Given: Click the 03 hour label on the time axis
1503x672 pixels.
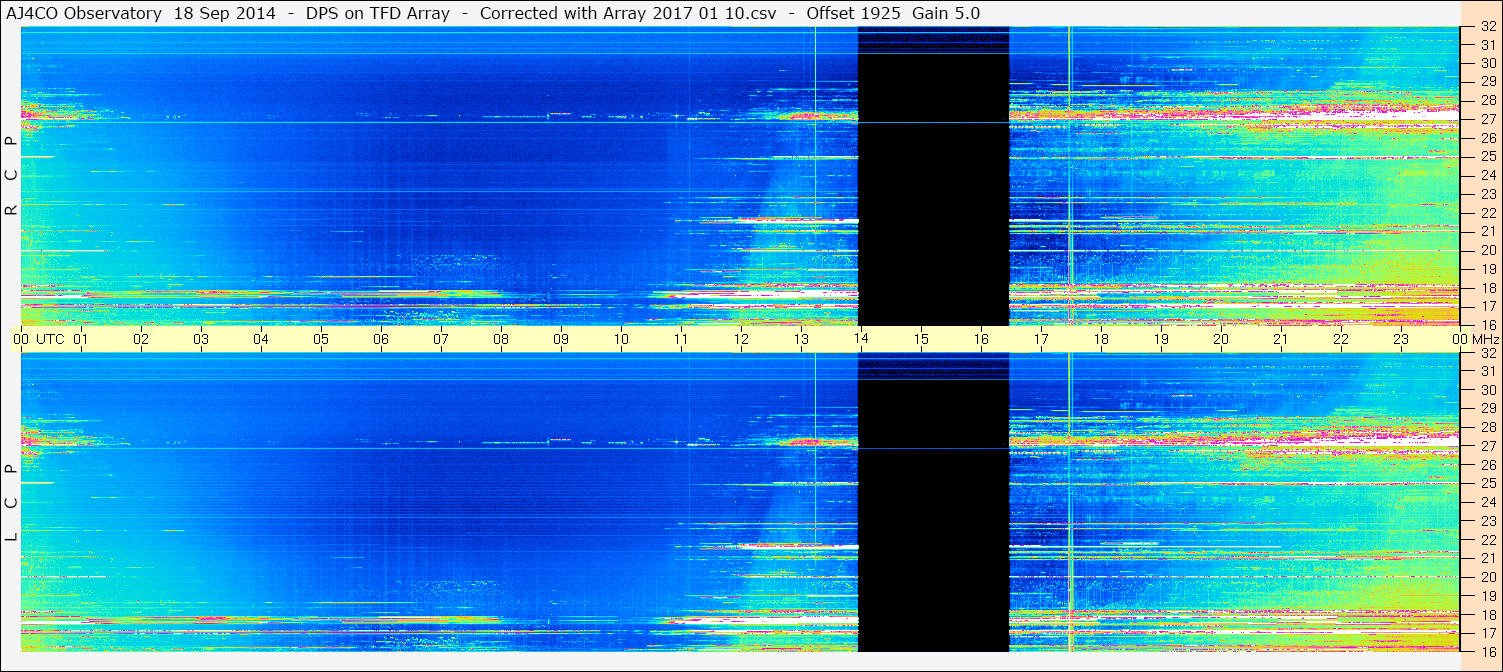Looking at the screenshot, I should coord(201,339).
